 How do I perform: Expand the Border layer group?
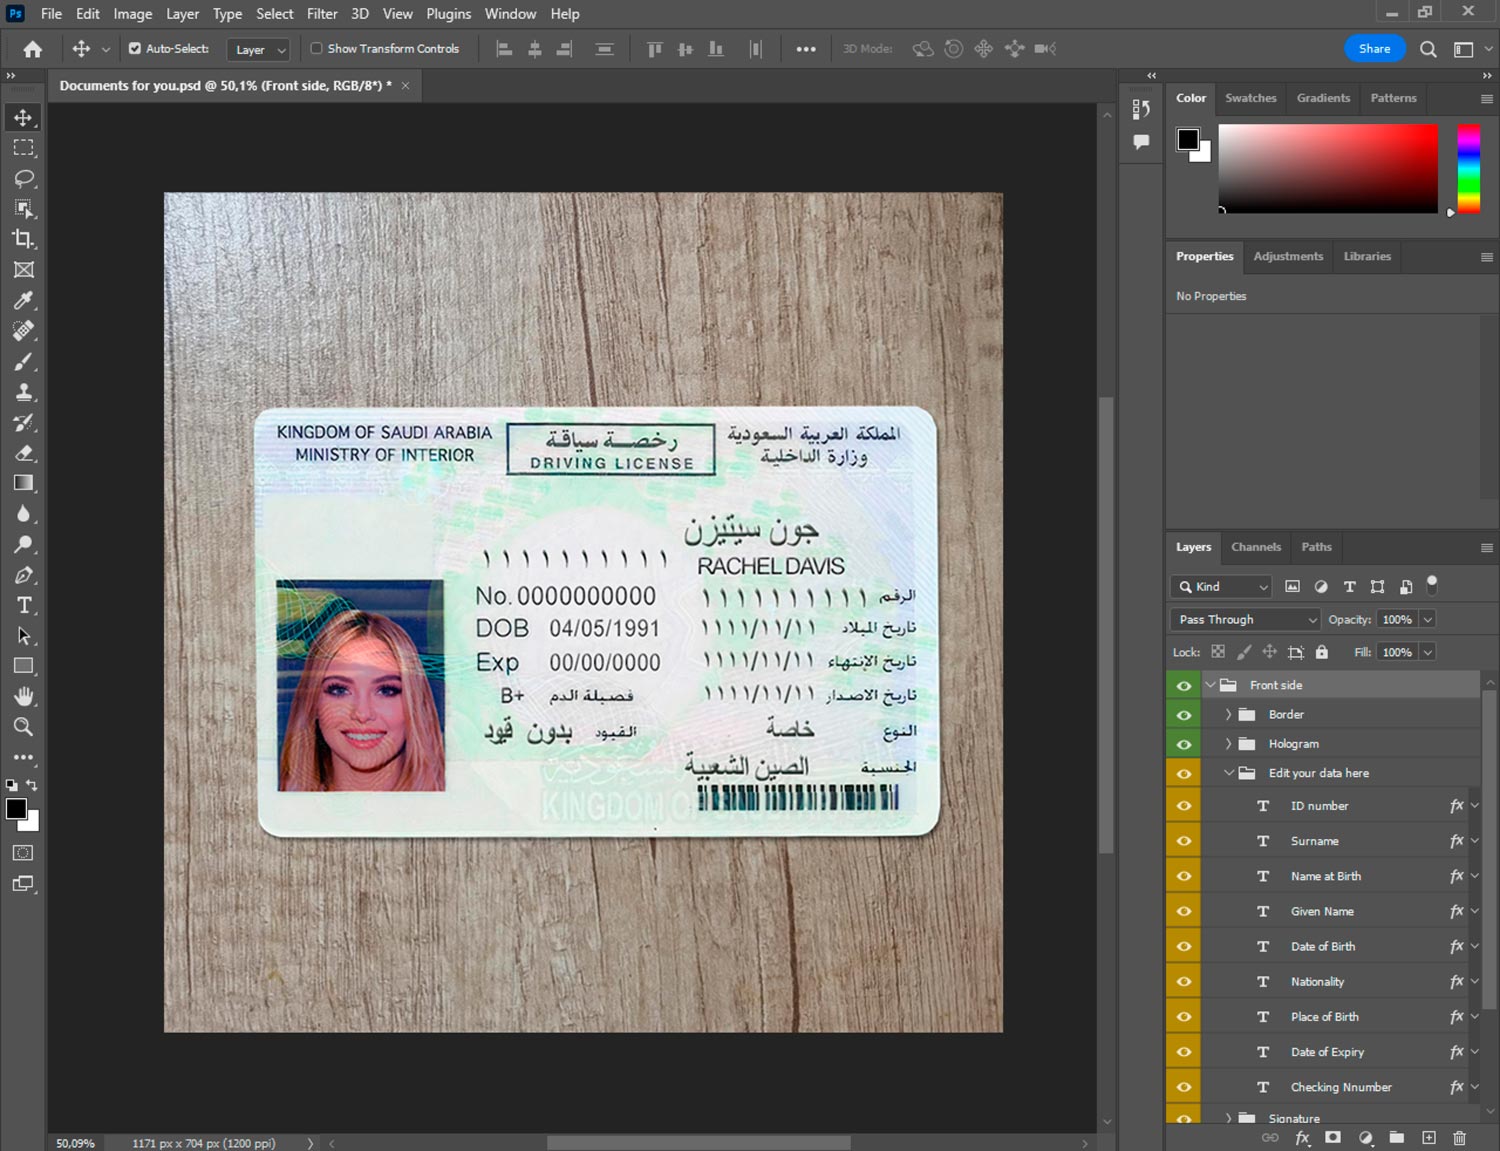[1228, 715]
